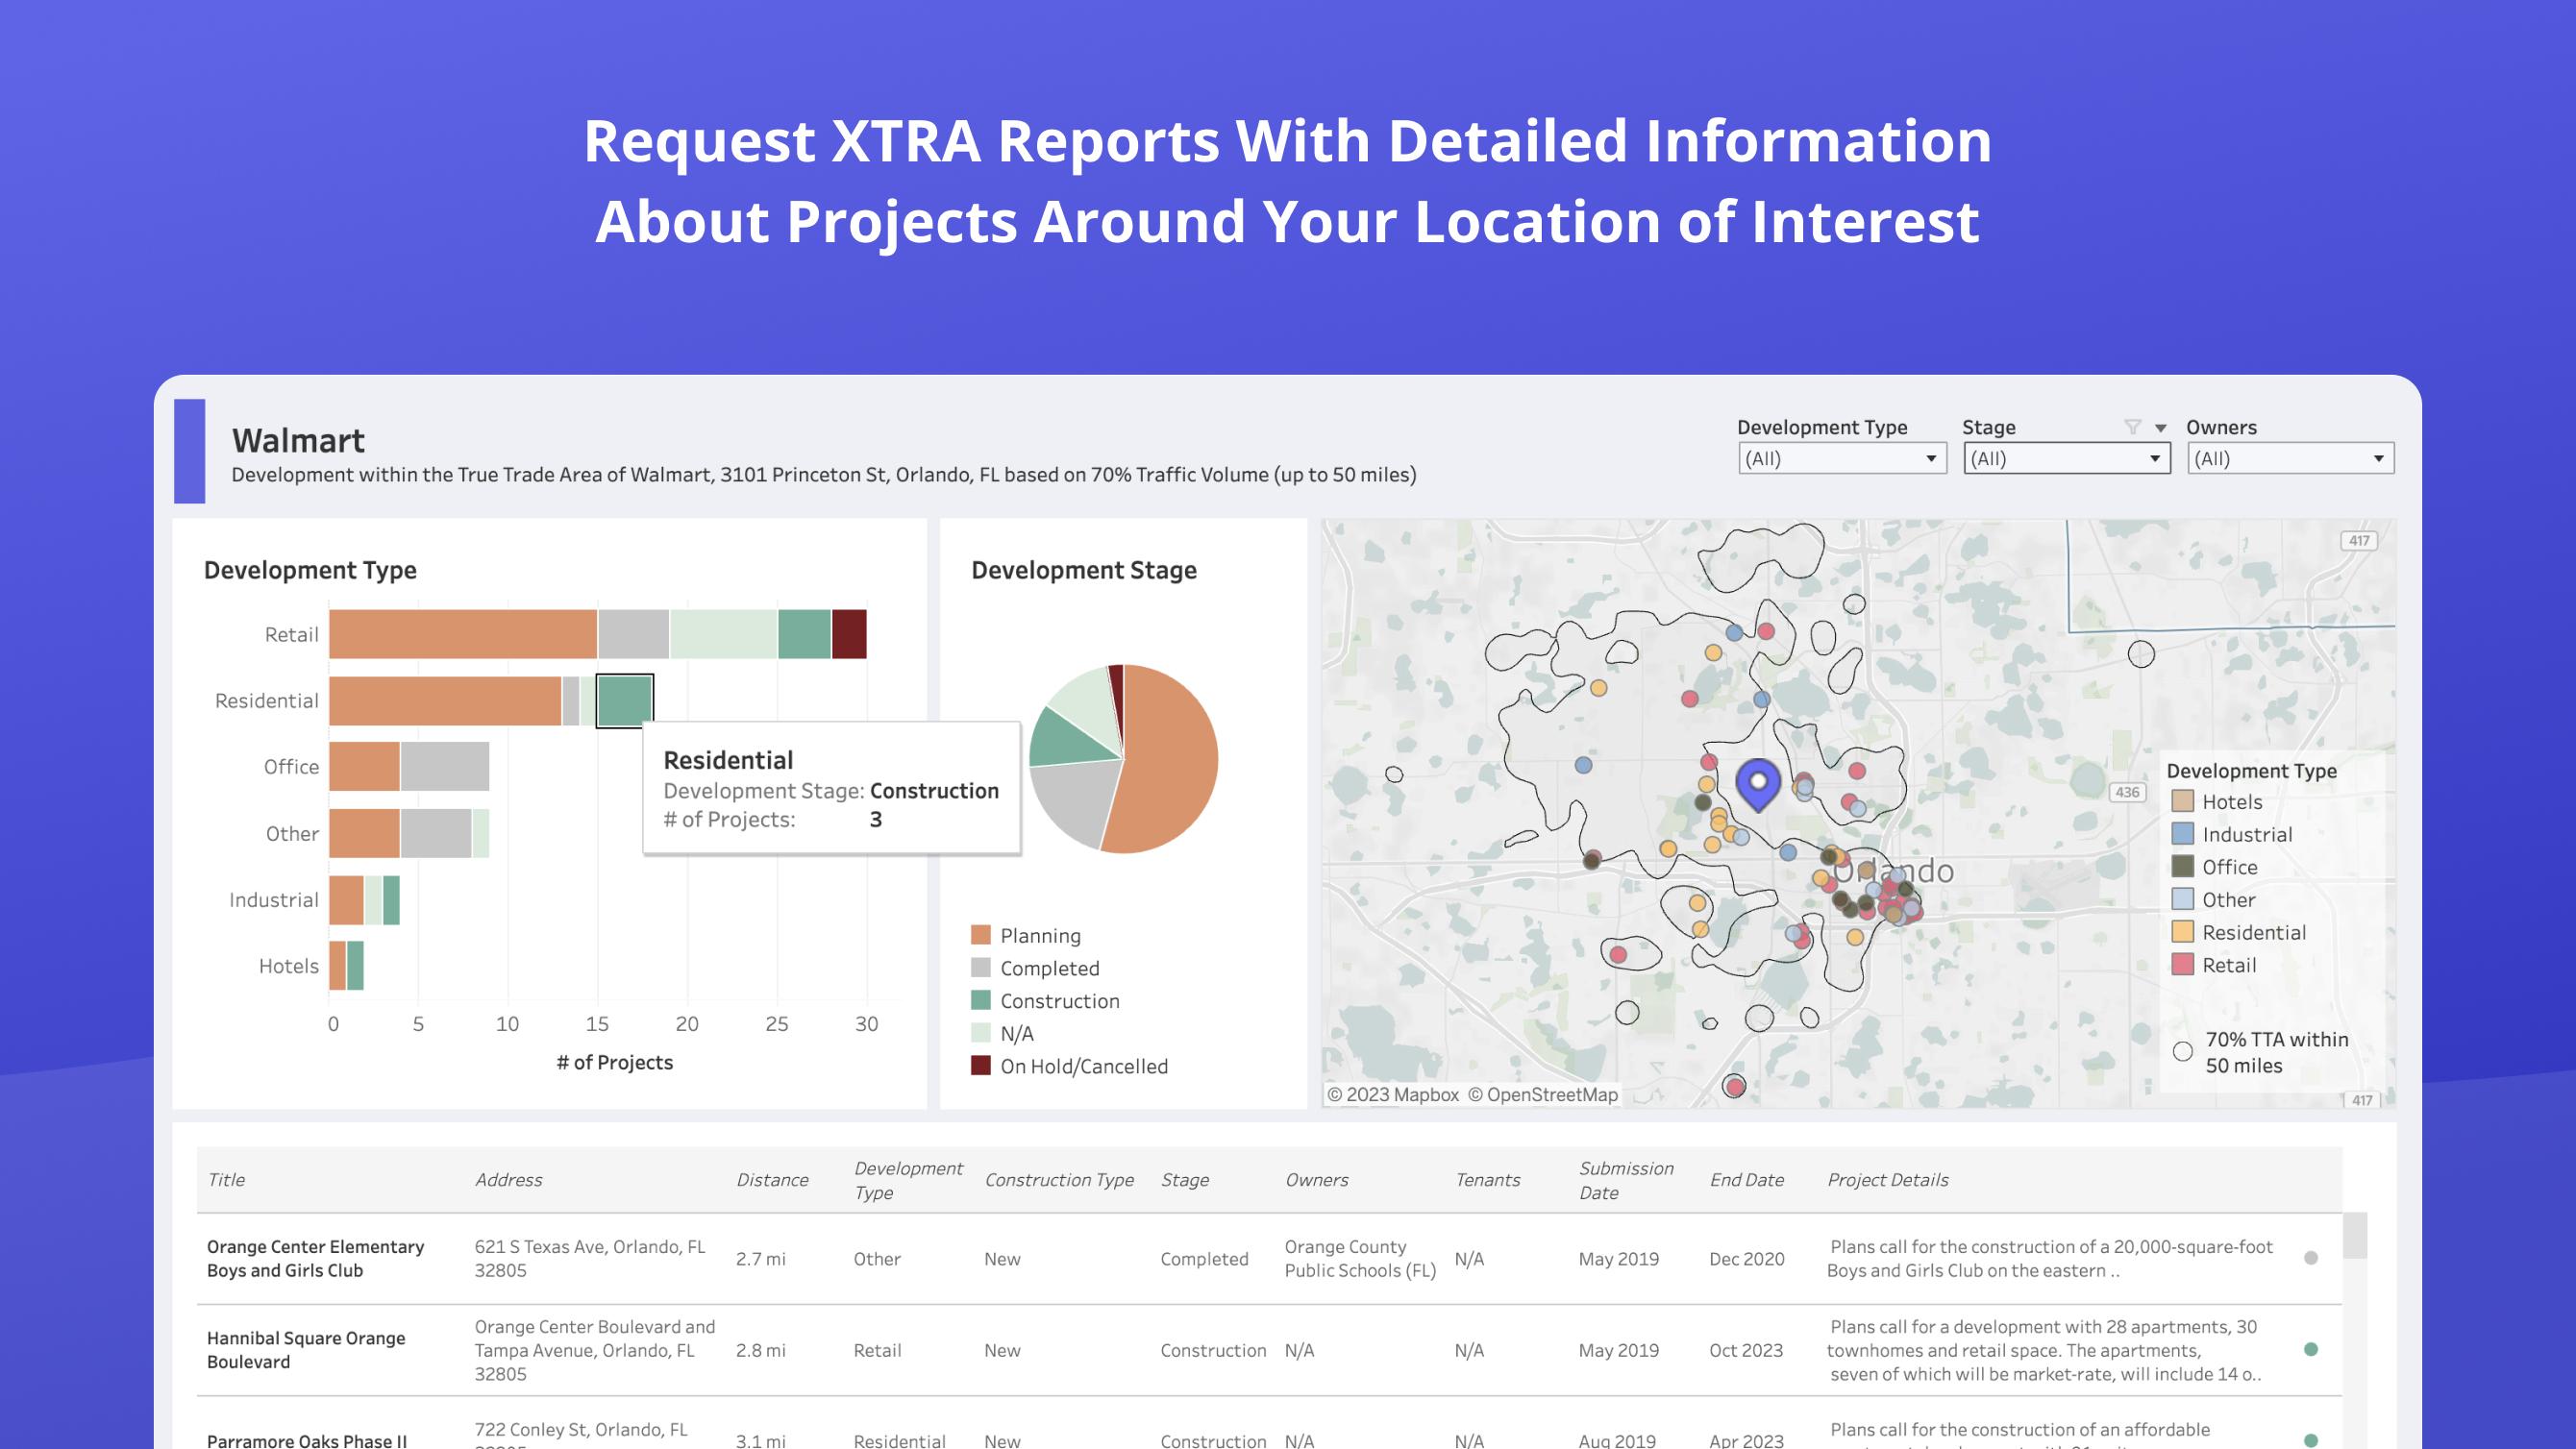Expand the Stage filter options arrow

tap(2160, 428)
